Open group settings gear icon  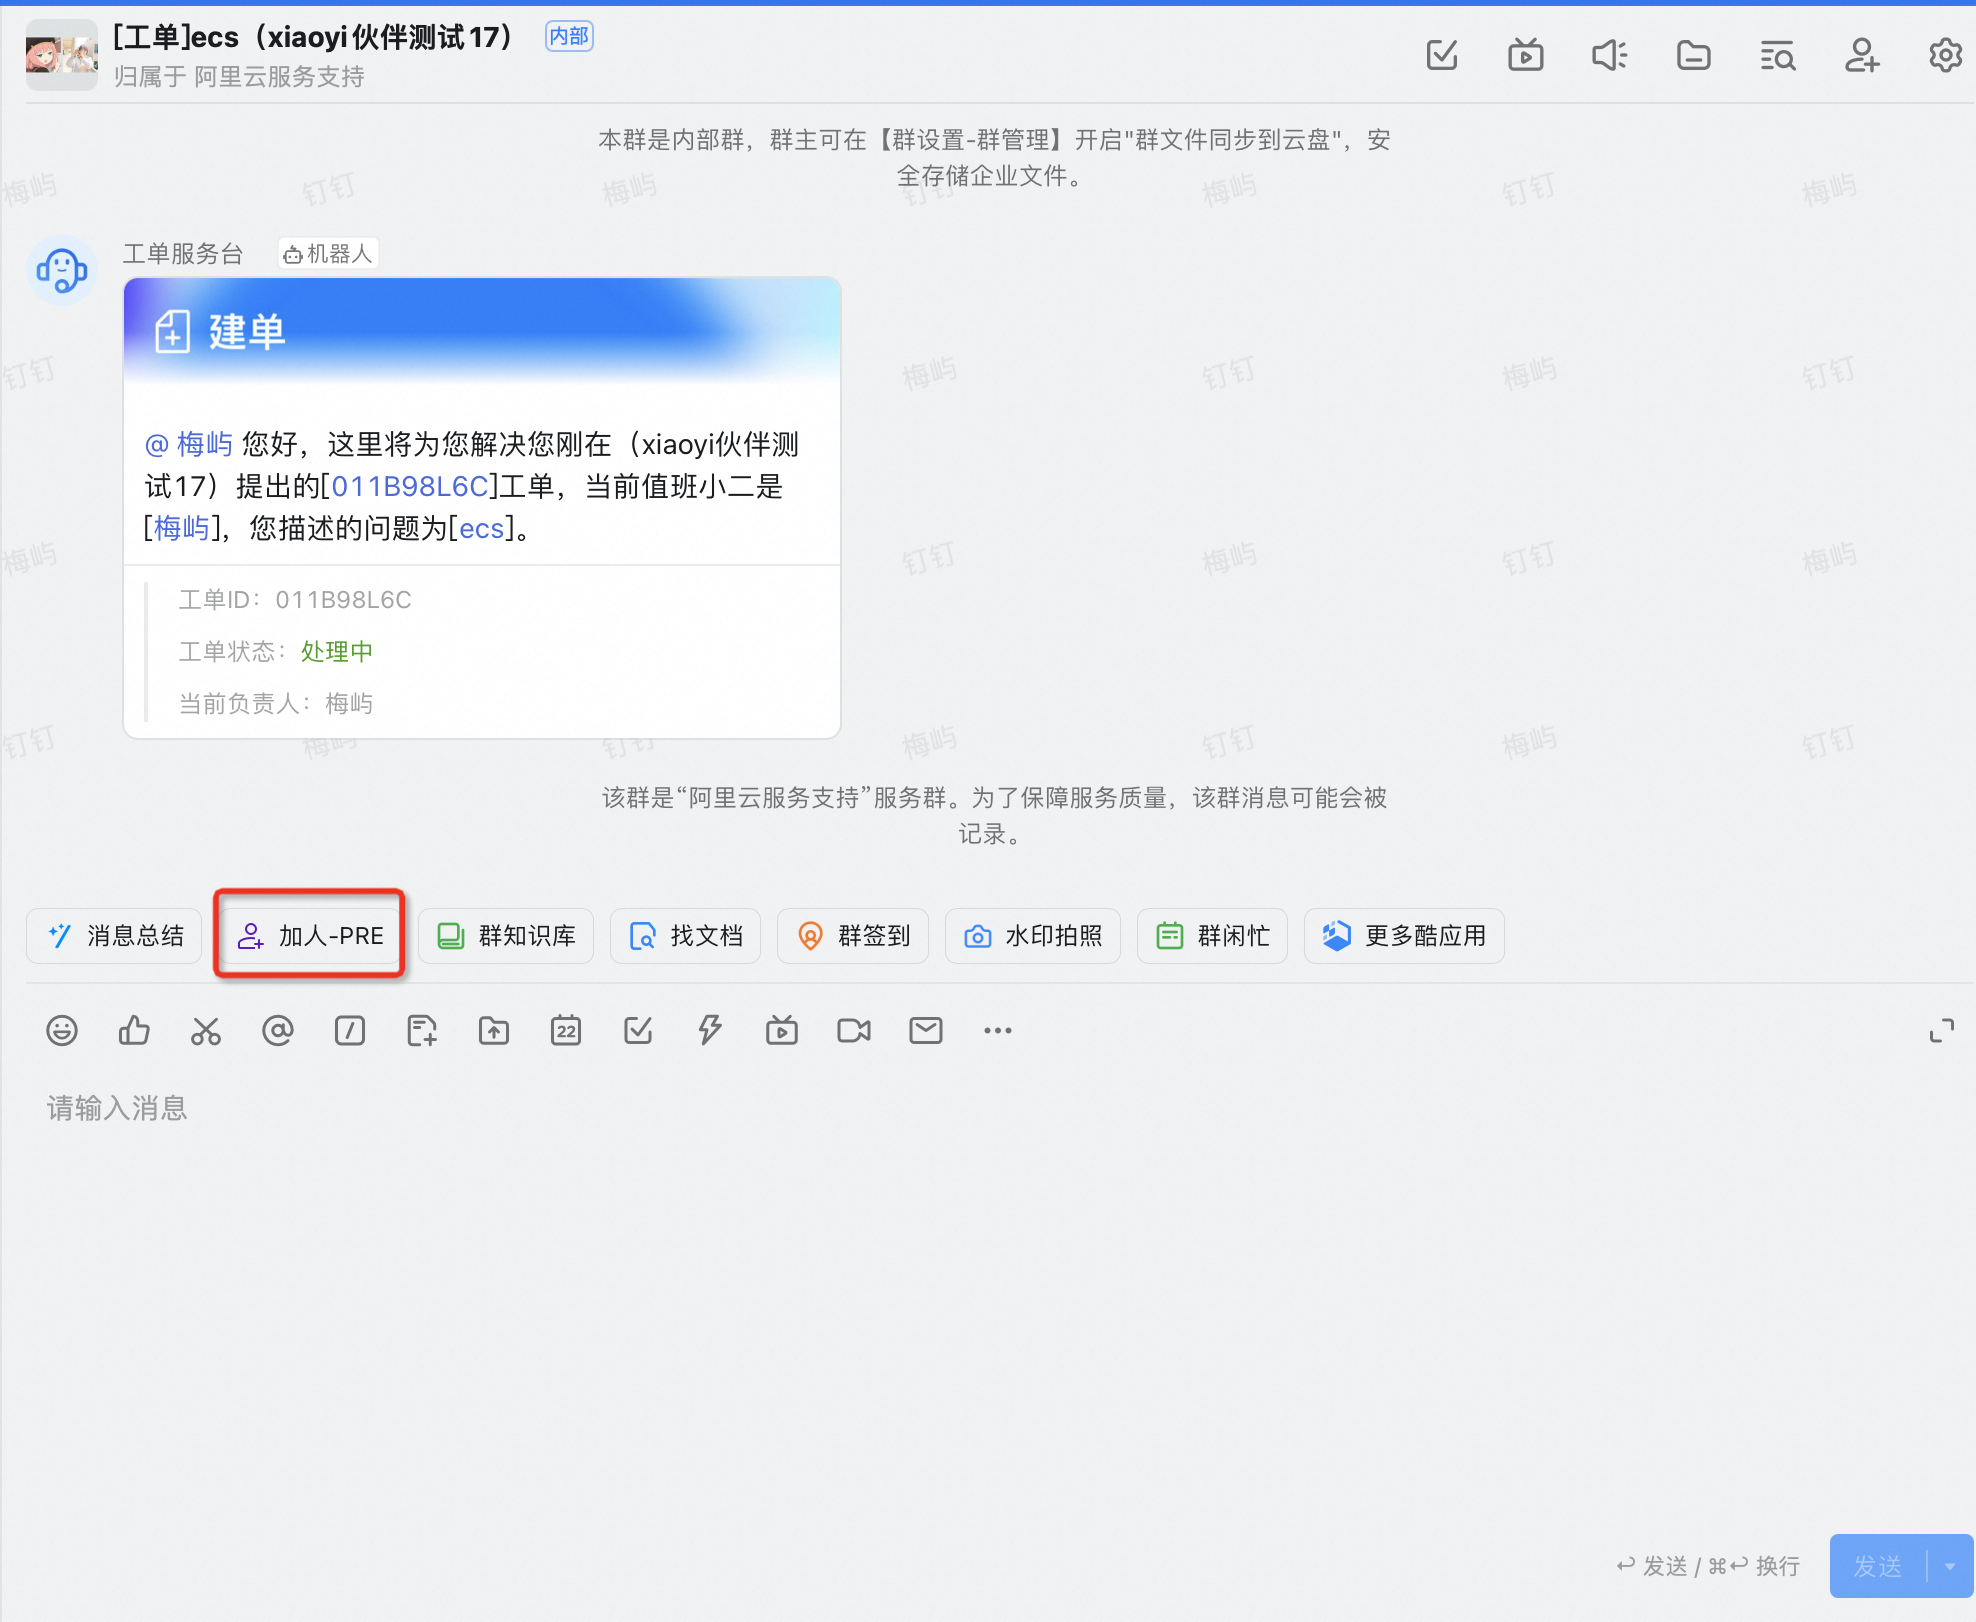pyautogui.click(x=1945, y=55)
